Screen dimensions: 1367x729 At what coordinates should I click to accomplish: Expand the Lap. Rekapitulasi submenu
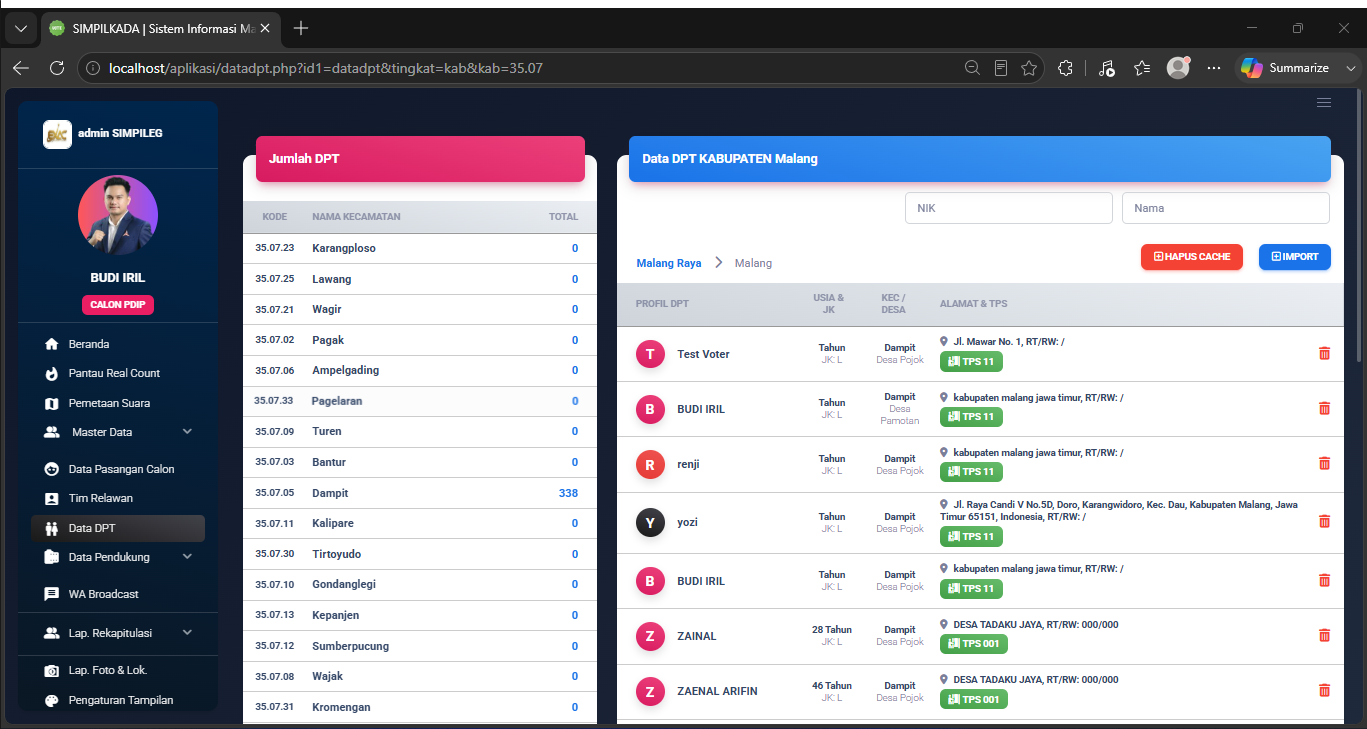click(117, 633)
